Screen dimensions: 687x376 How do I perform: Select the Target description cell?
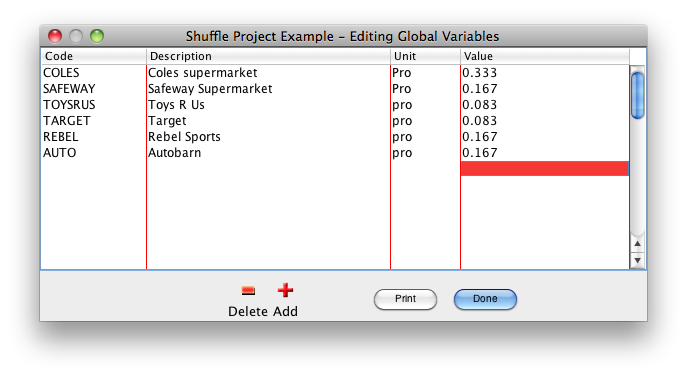(268, 121)
